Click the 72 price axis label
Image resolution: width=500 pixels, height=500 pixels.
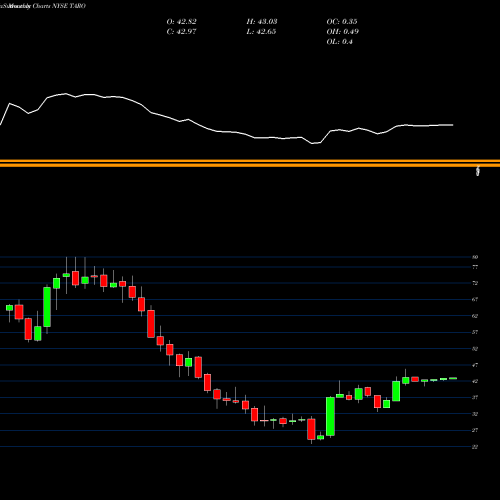(x=475, y=283)
